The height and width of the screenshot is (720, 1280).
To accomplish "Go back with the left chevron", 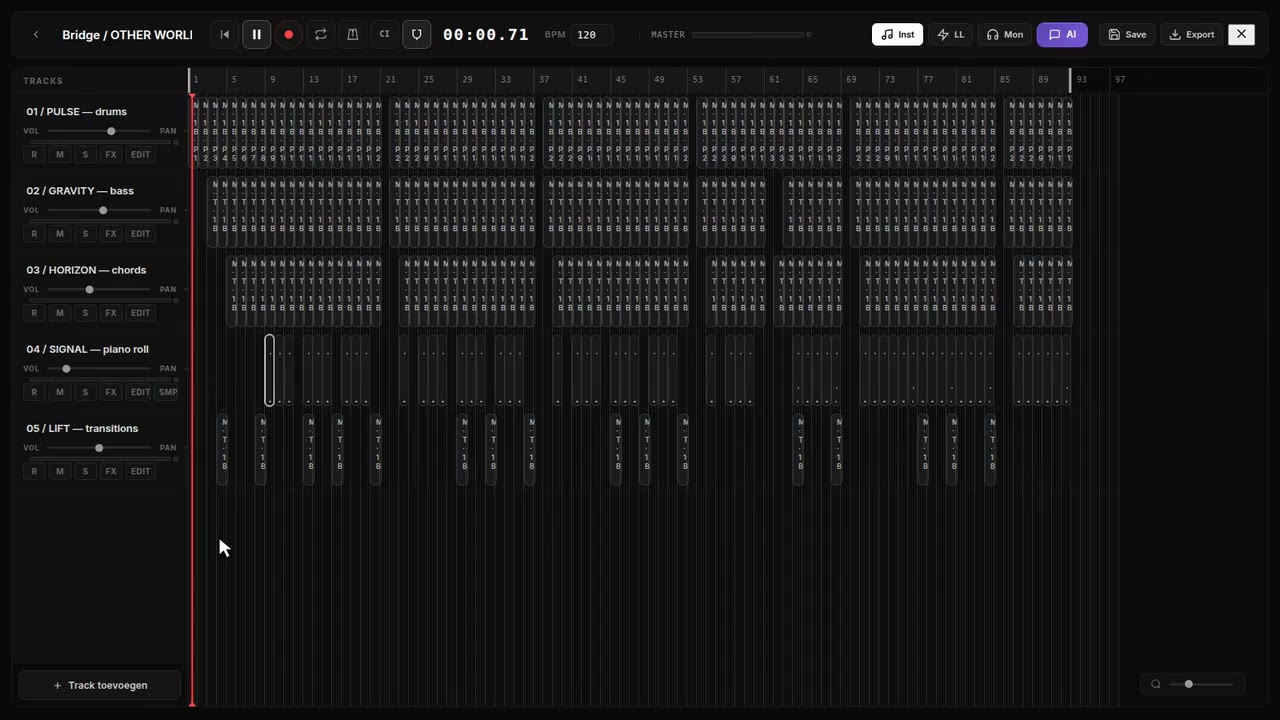I will [x=36, y=35].
